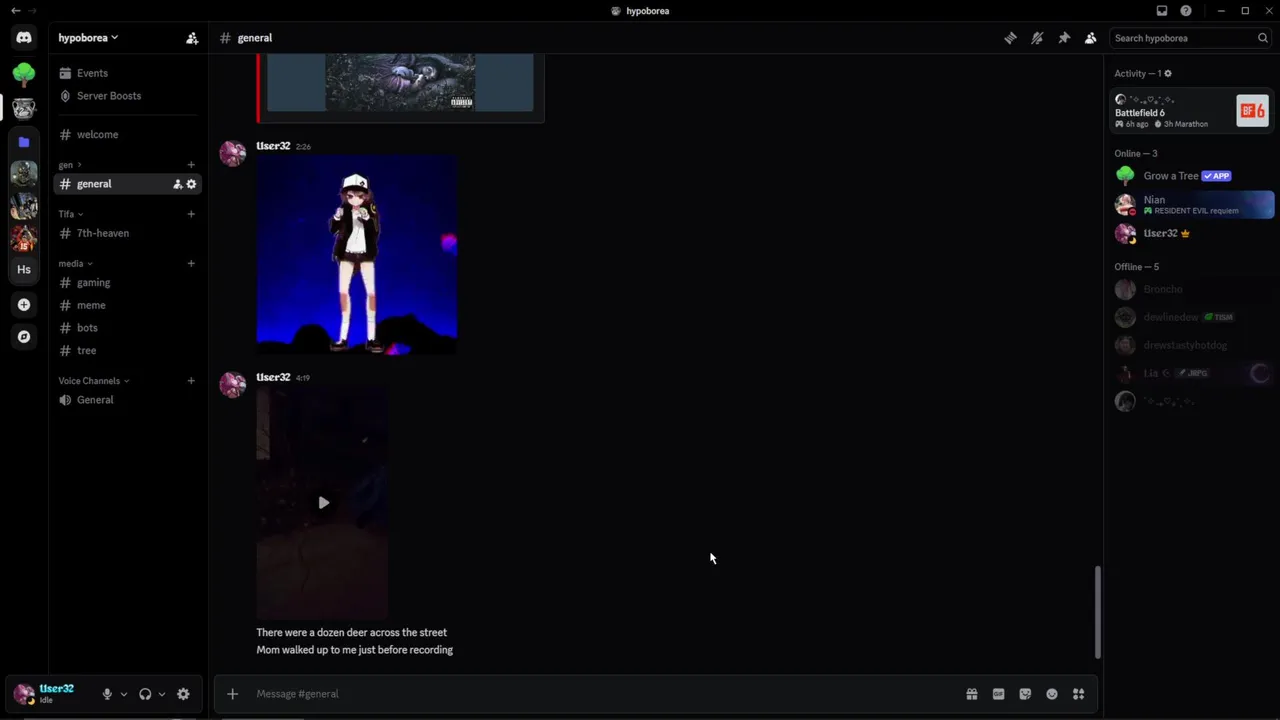Open headphone output options arrow
This screenshot has width=1280, height=720.
tap(162, 694)
